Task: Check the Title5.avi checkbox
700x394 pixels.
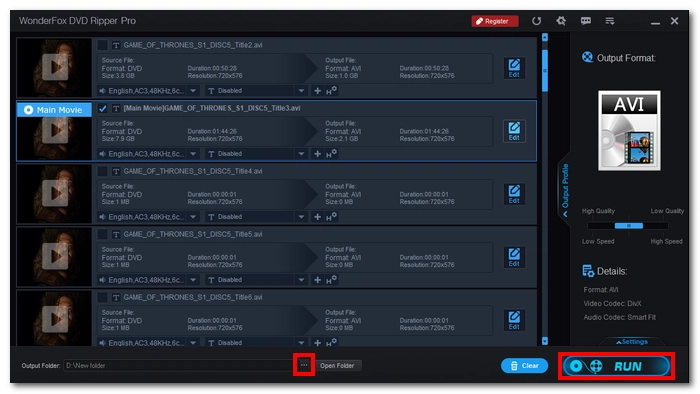Action: click(102, 234)
